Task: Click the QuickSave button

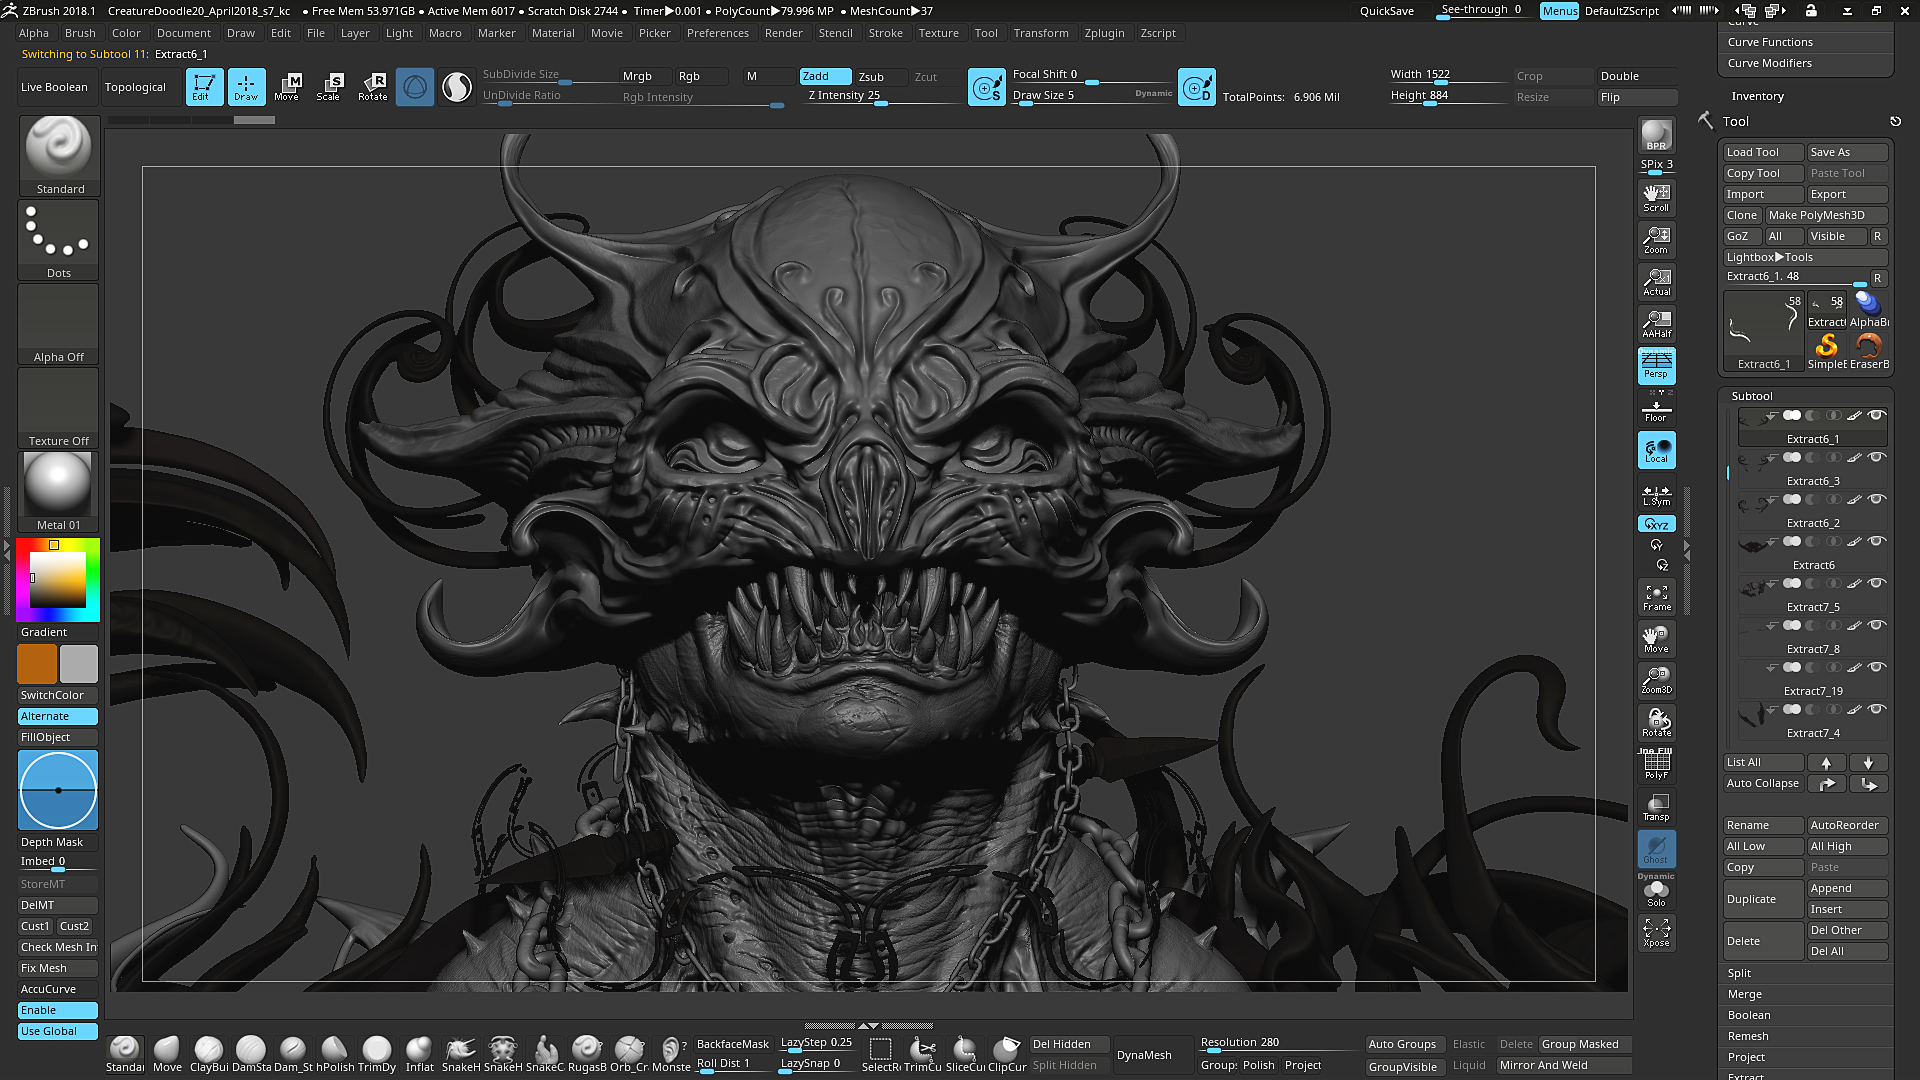Action: tap(1386, 11)
